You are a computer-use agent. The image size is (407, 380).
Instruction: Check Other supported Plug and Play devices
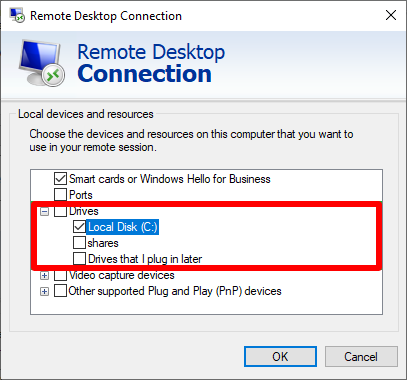tap(60, 291)
